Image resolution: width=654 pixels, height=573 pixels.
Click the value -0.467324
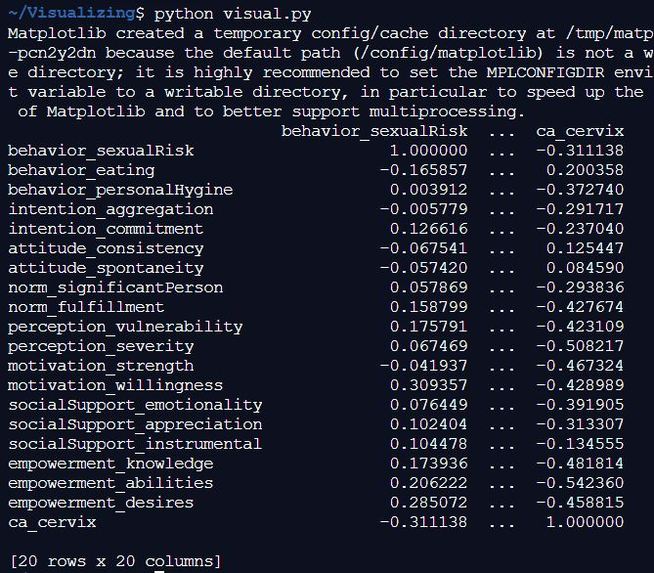[x=580, y=366]
